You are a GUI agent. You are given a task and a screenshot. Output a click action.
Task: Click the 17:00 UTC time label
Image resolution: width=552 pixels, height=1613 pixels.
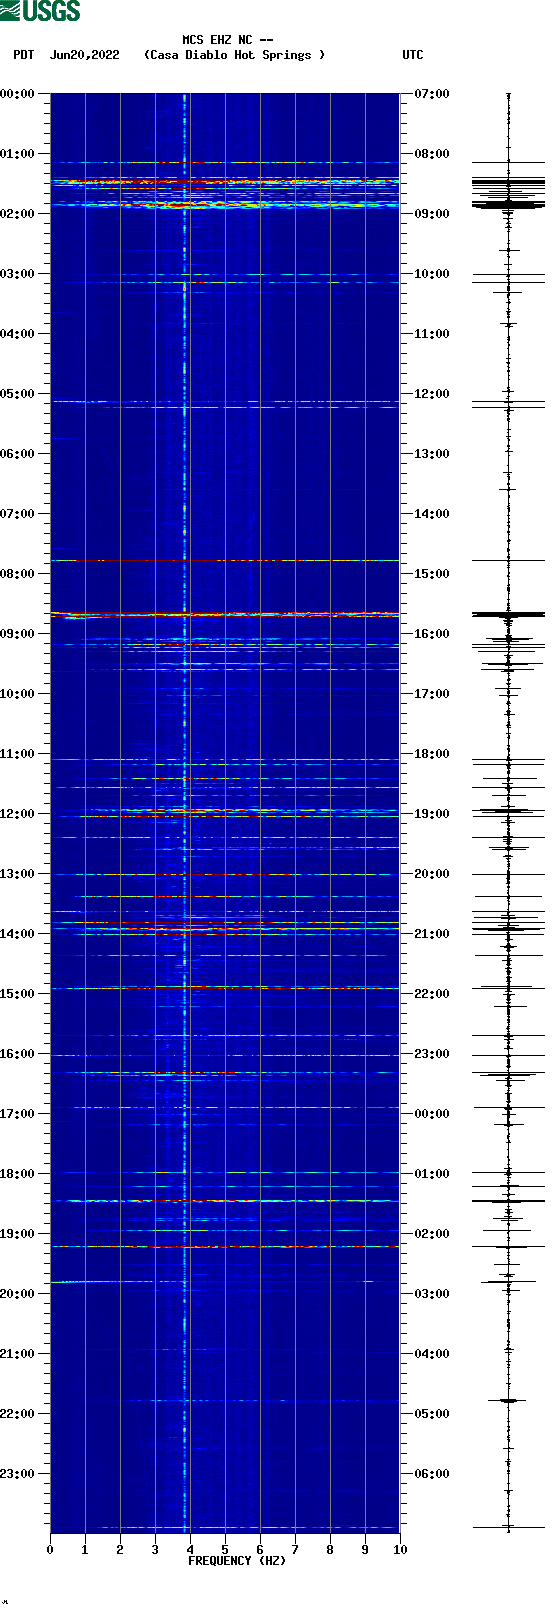tap(432, 694)
